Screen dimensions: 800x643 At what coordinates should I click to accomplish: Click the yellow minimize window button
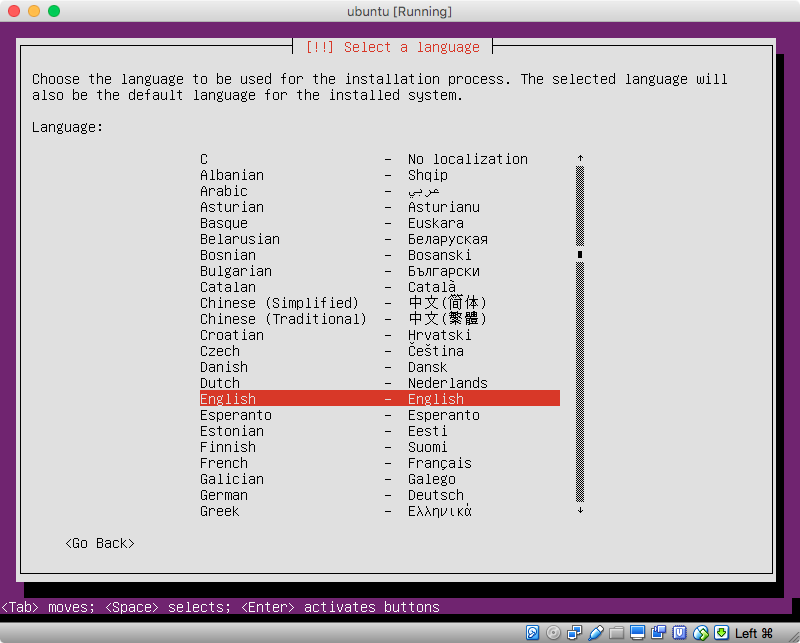pos(34,11)
